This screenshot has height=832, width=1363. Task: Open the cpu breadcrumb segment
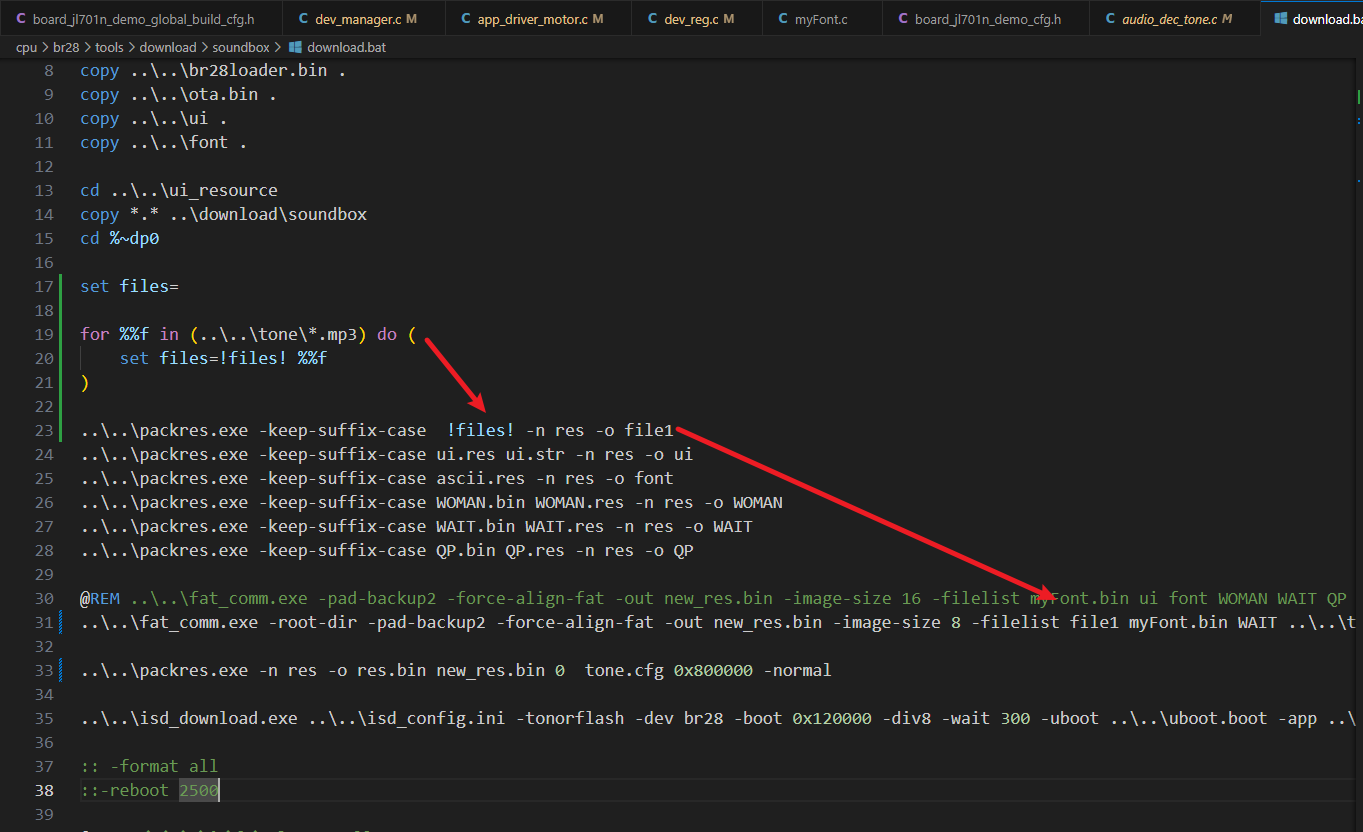pos(26,47)
